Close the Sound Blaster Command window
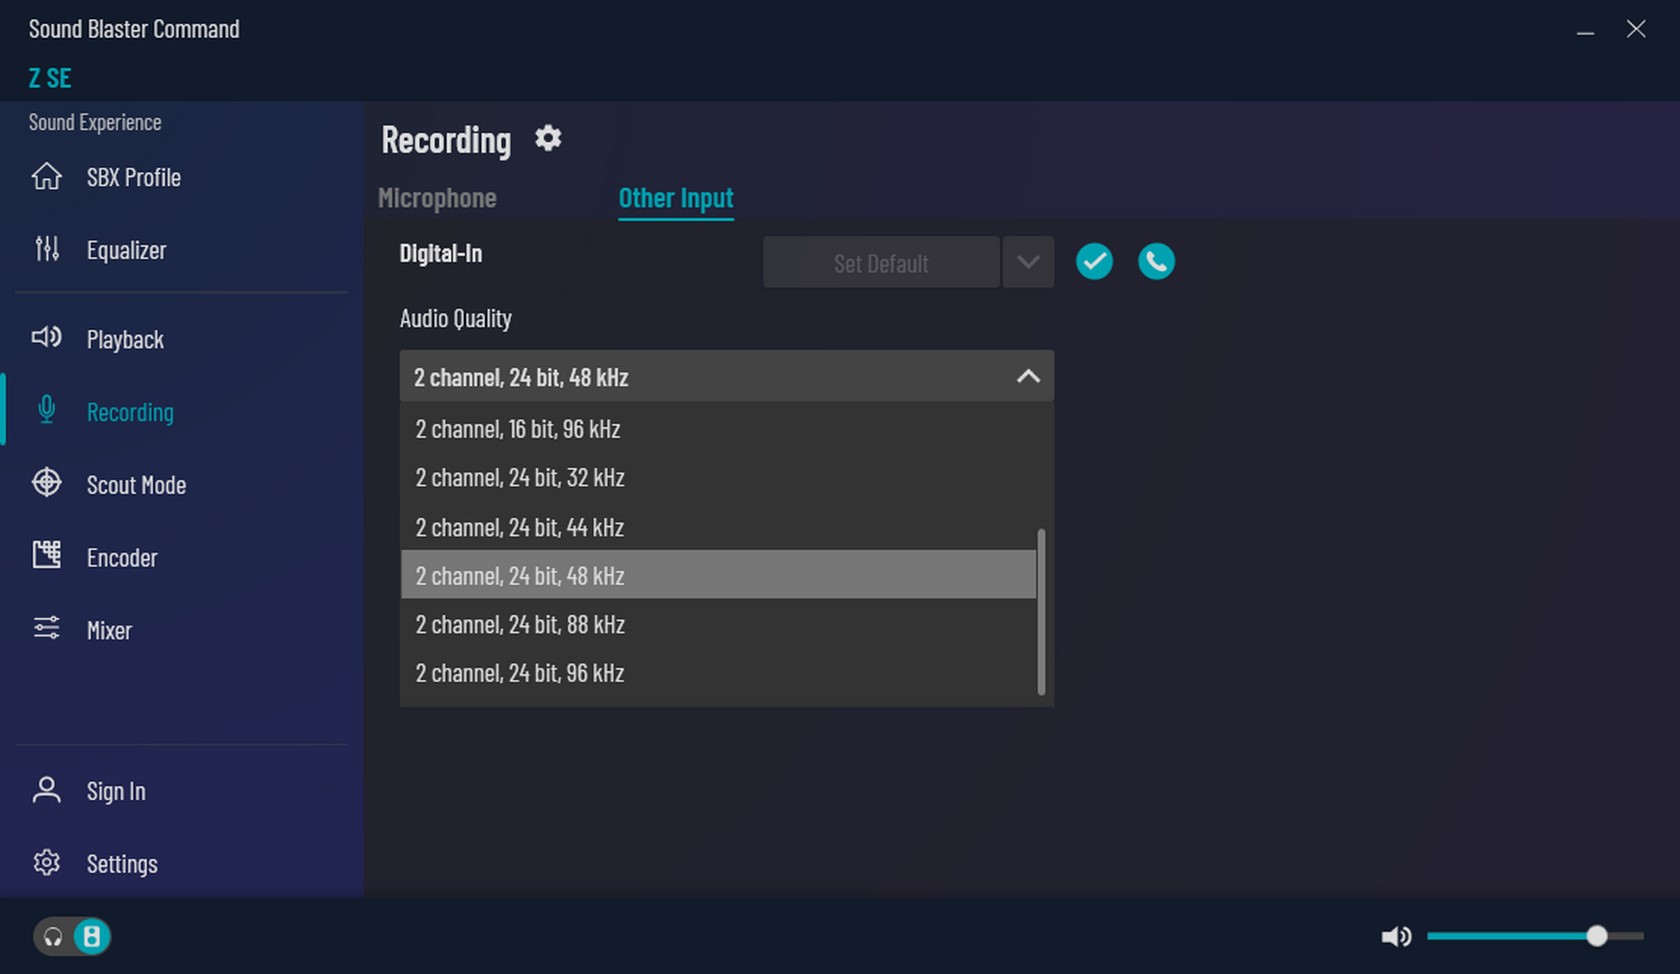Screen dimensions: 1680x974 click(x=1636, y=29)
